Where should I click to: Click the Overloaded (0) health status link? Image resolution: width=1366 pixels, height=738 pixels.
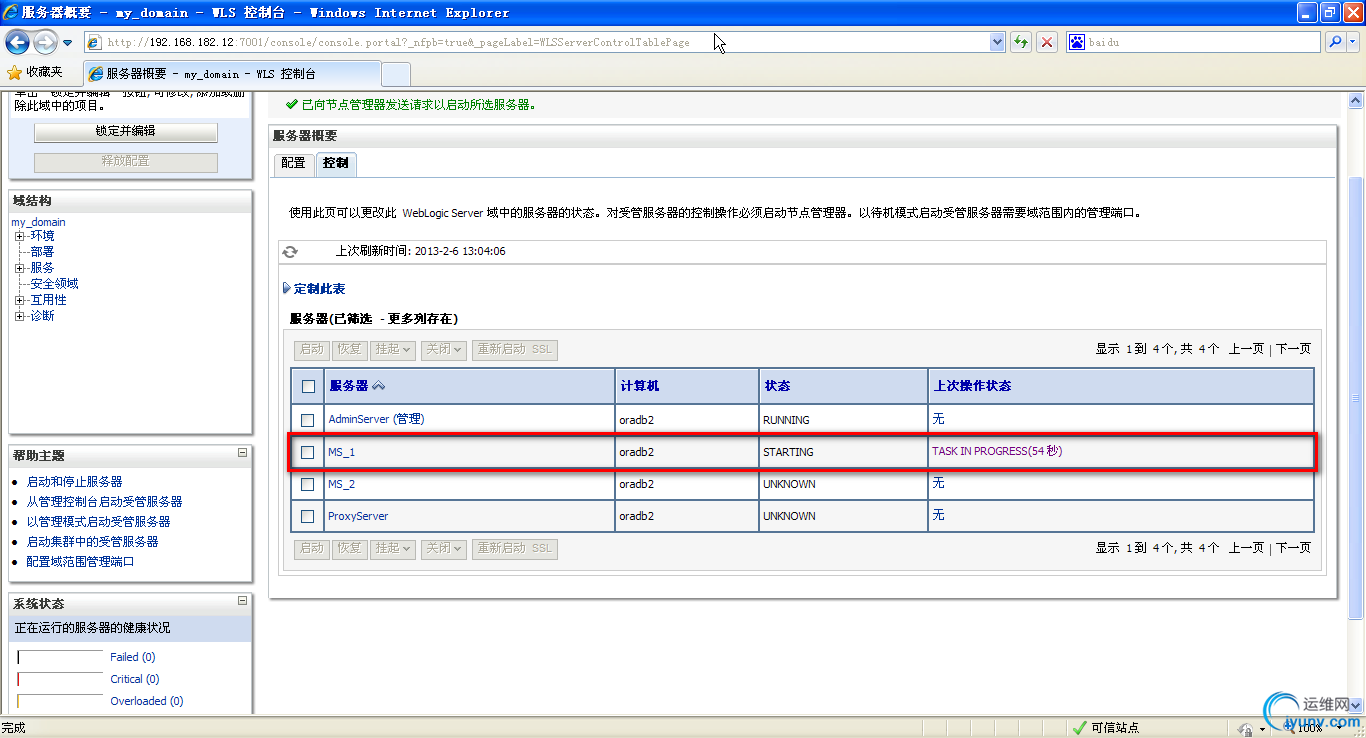(147, 701)
